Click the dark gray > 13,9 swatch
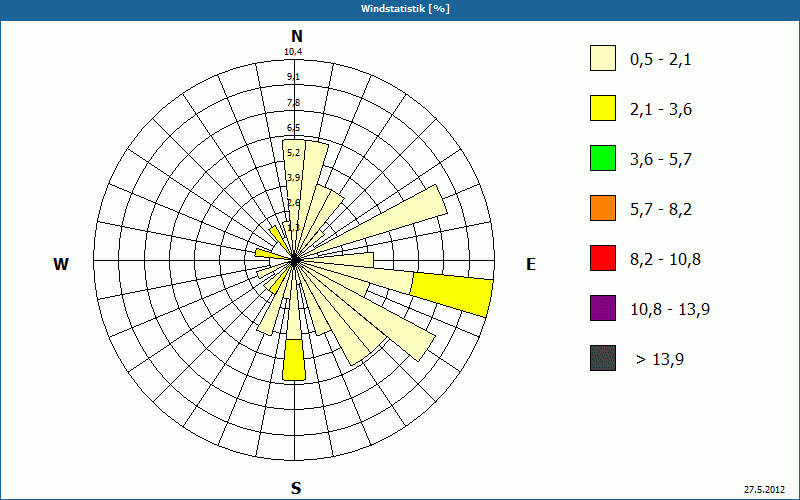Viewport: 800px width, 500px height. click(603, 358)
